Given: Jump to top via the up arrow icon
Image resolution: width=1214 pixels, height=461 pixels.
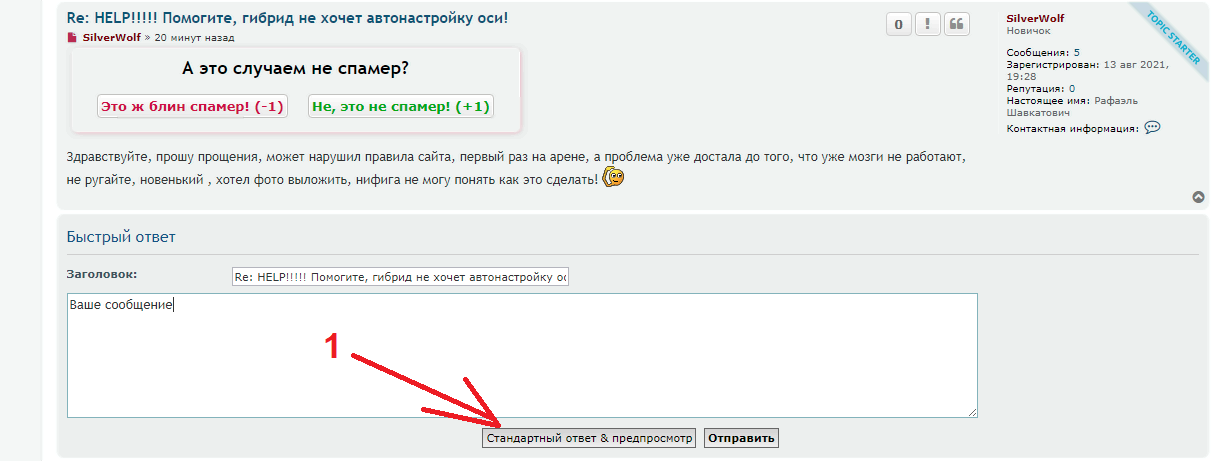Looking at the screenshot, I should 1199,197.
